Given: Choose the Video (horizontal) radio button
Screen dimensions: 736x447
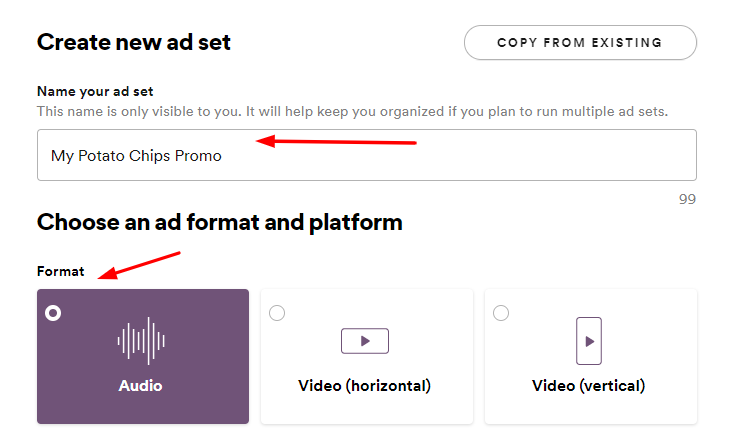Looking at the screenshot, I should pos(277,313).
